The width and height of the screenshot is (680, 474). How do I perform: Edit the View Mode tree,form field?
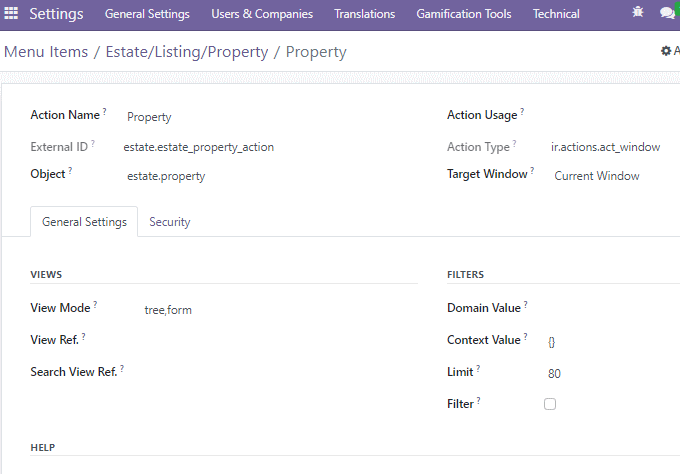(278, 310)
